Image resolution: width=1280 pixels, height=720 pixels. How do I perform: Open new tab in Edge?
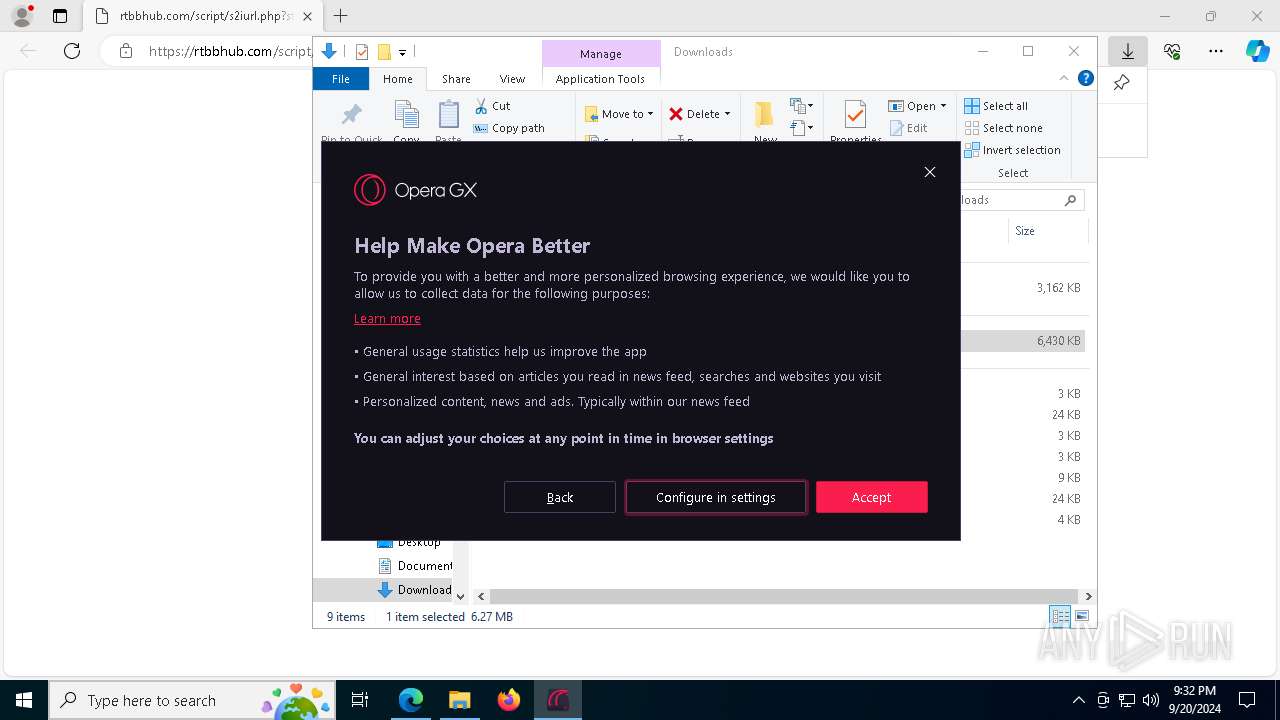pyautogui.click(x=340, y=16)
